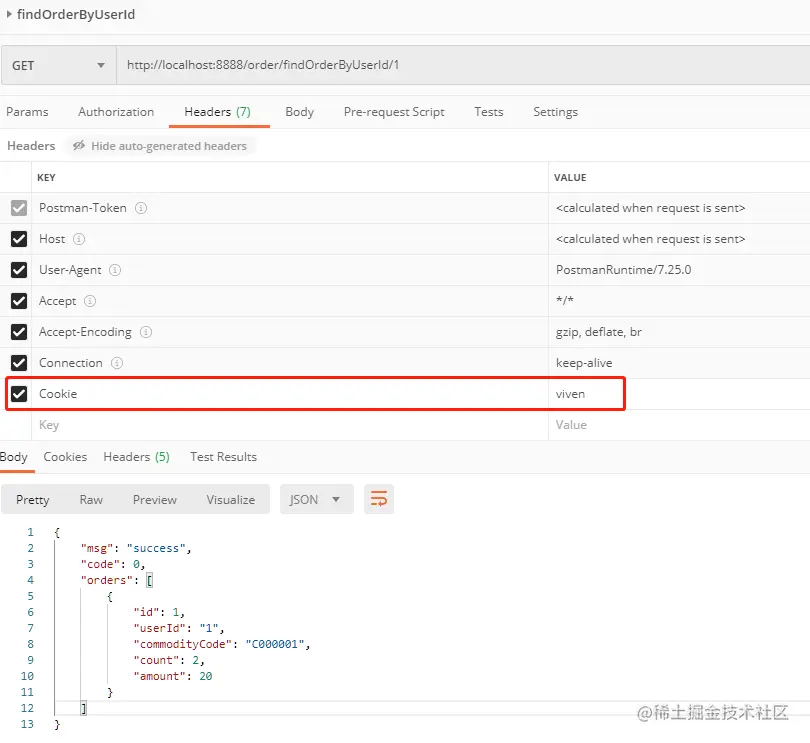Uncheck the Connection header checkbox
The height and width of the screenshot is (743, 810).
pos(19,363)
